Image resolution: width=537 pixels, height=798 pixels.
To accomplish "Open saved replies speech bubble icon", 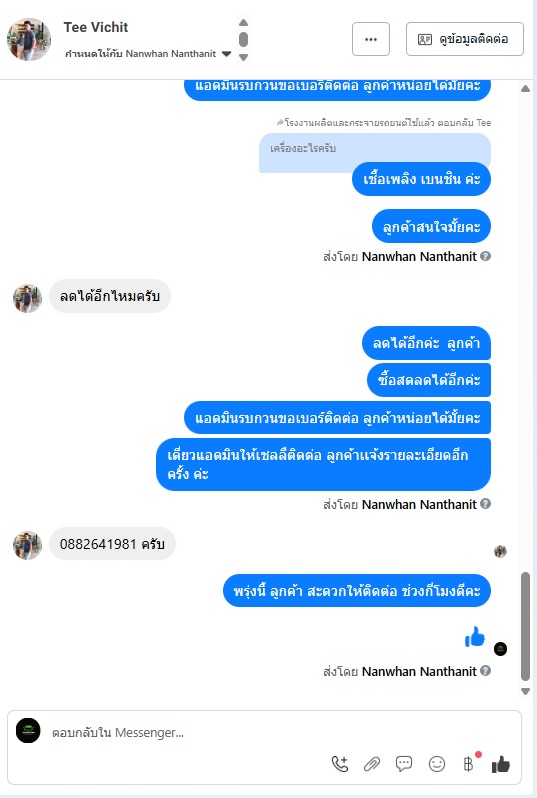I will tap(404, 763).
